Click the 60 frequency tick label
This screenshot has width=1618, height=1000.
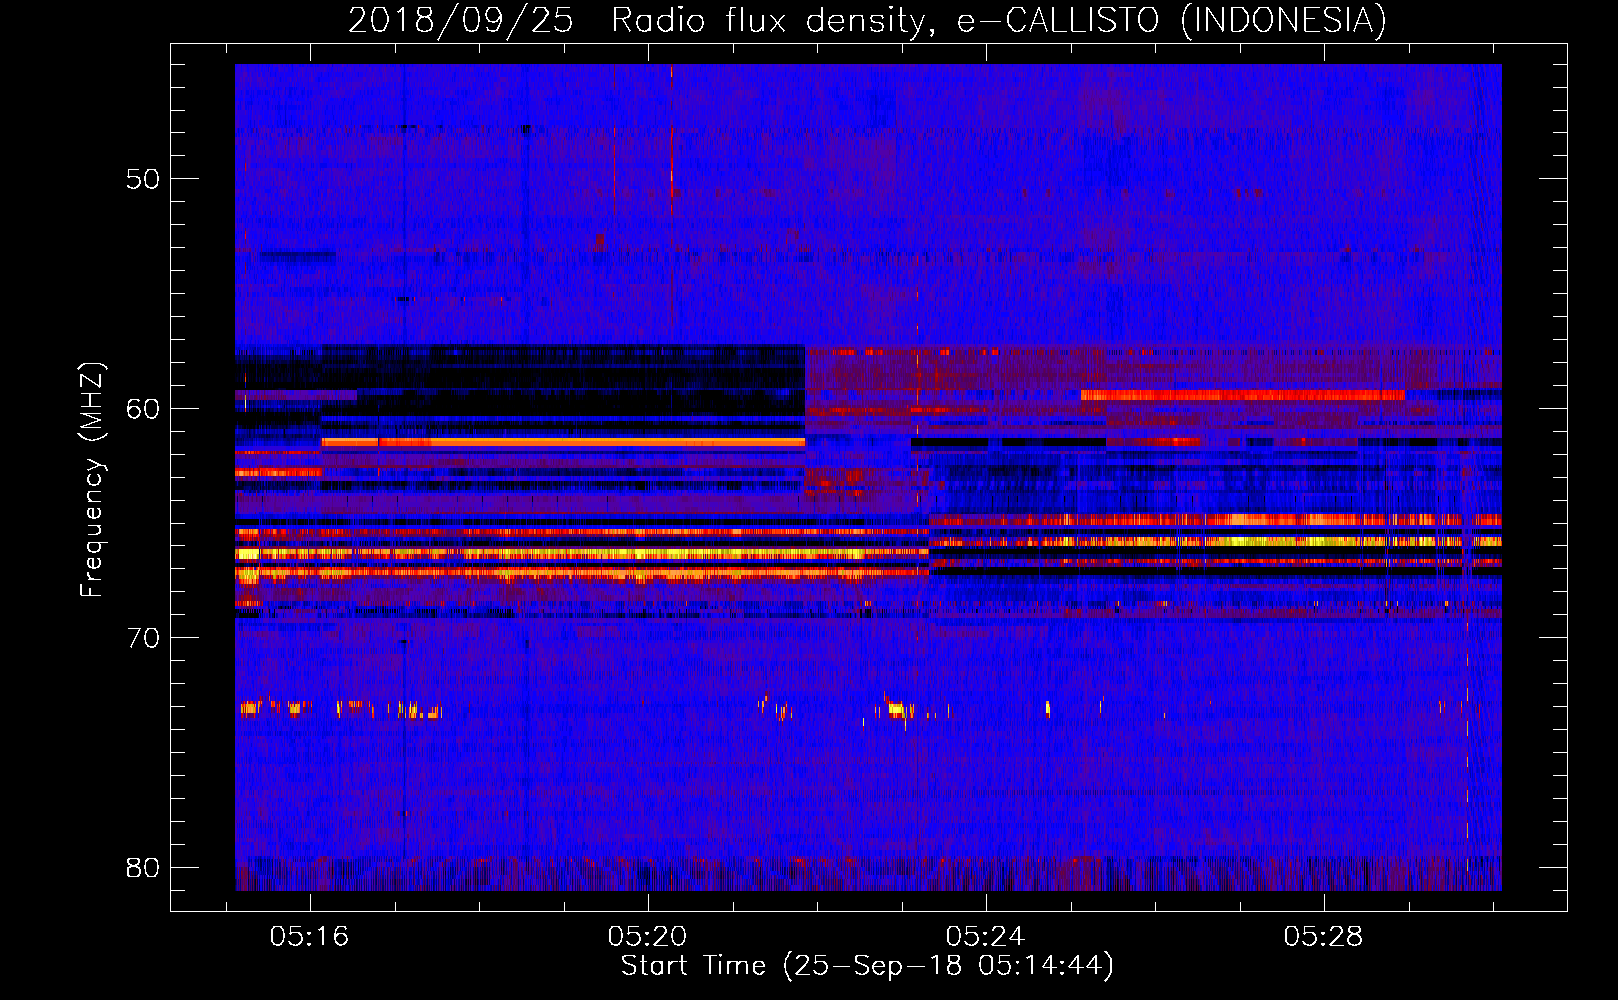[x=143, y=408]
